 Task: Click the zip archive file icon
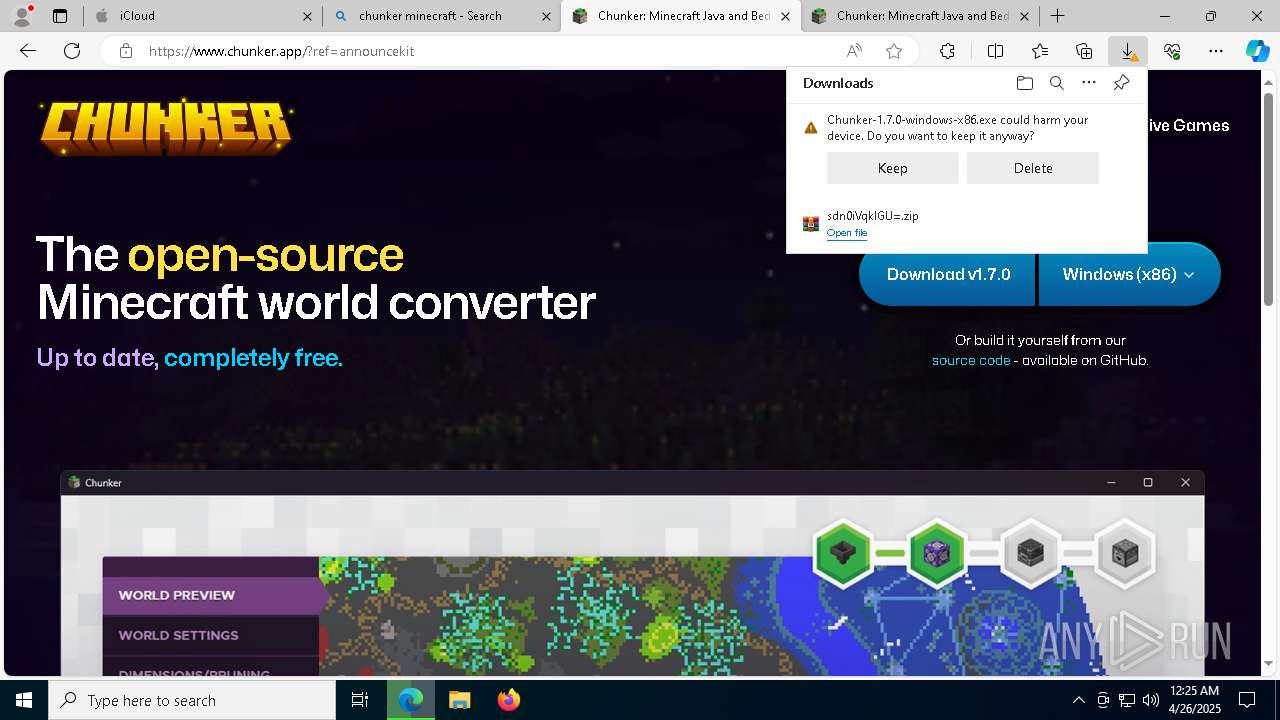pos(811,224)
